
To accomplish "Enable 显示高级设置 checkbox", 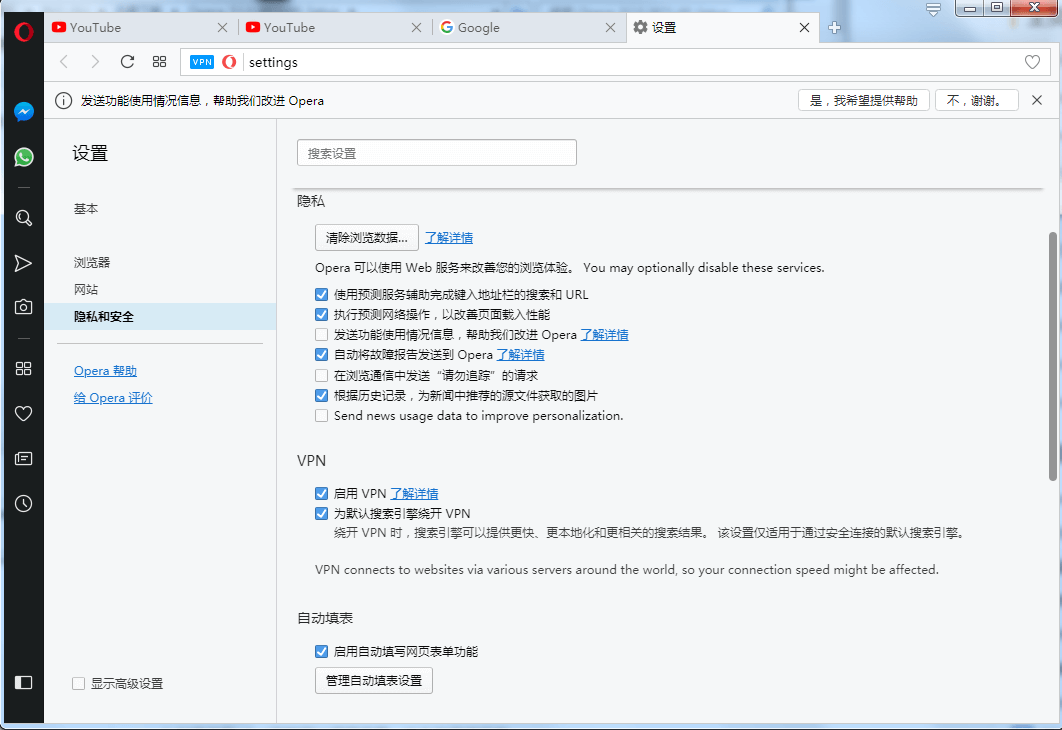I will (79, 684).
